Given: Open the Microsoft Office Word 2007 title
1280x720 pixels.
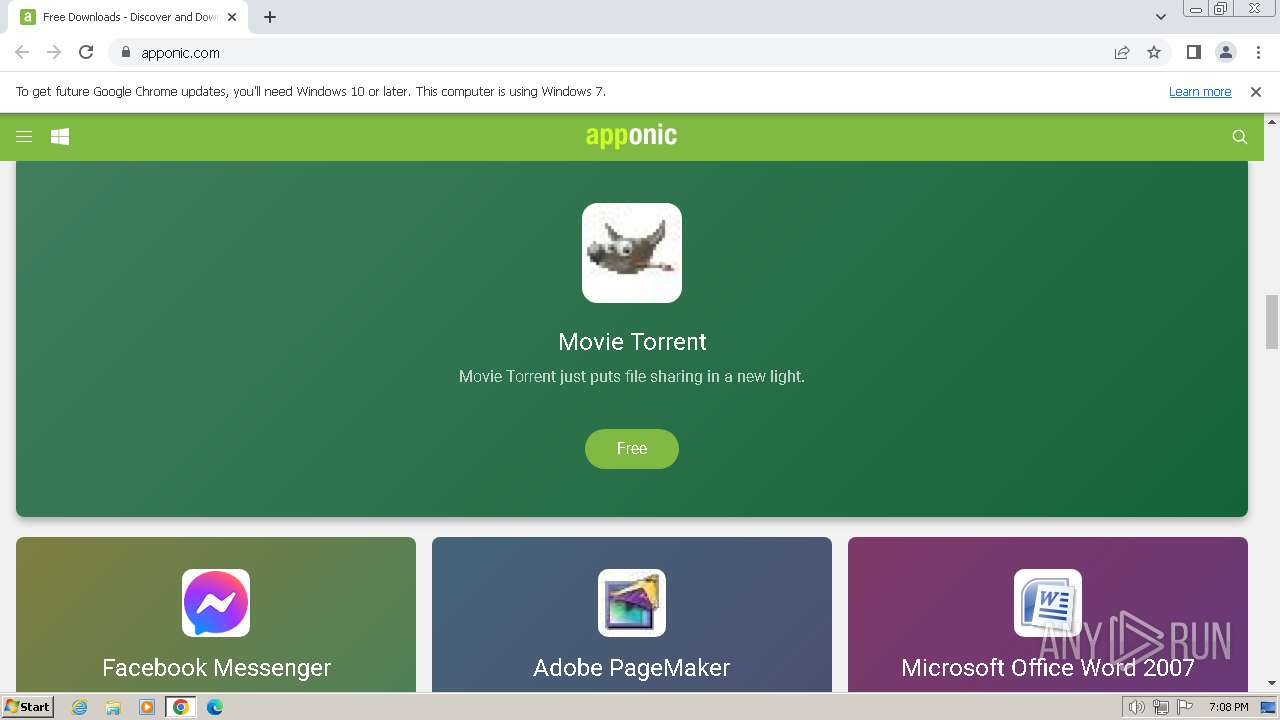Looking at the screenshot, I should 1048,667.
